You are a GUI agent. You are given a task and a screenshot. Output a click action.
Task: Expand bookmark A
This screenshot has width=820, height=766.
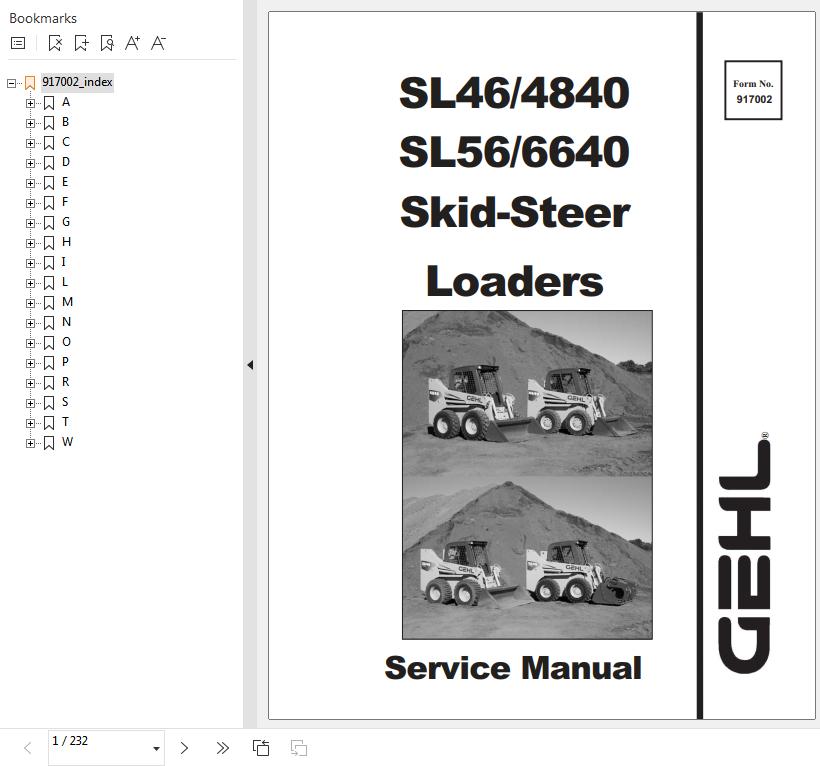coord(30,104)
